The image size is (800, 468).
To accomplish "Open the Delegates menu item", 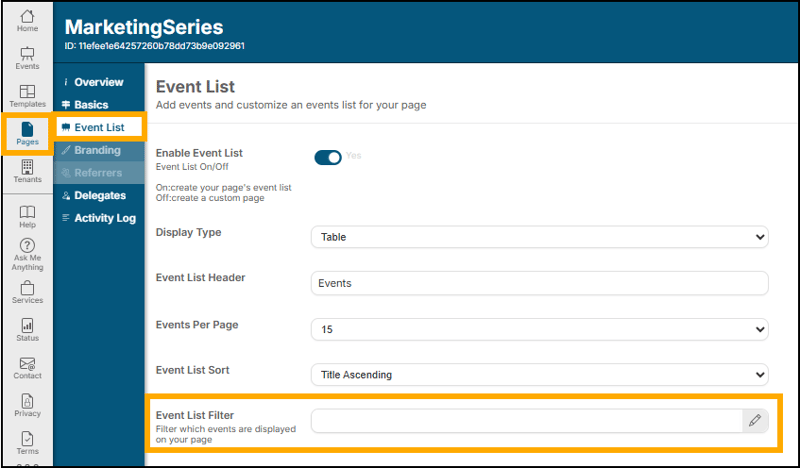I will click(x=99, y=195).
